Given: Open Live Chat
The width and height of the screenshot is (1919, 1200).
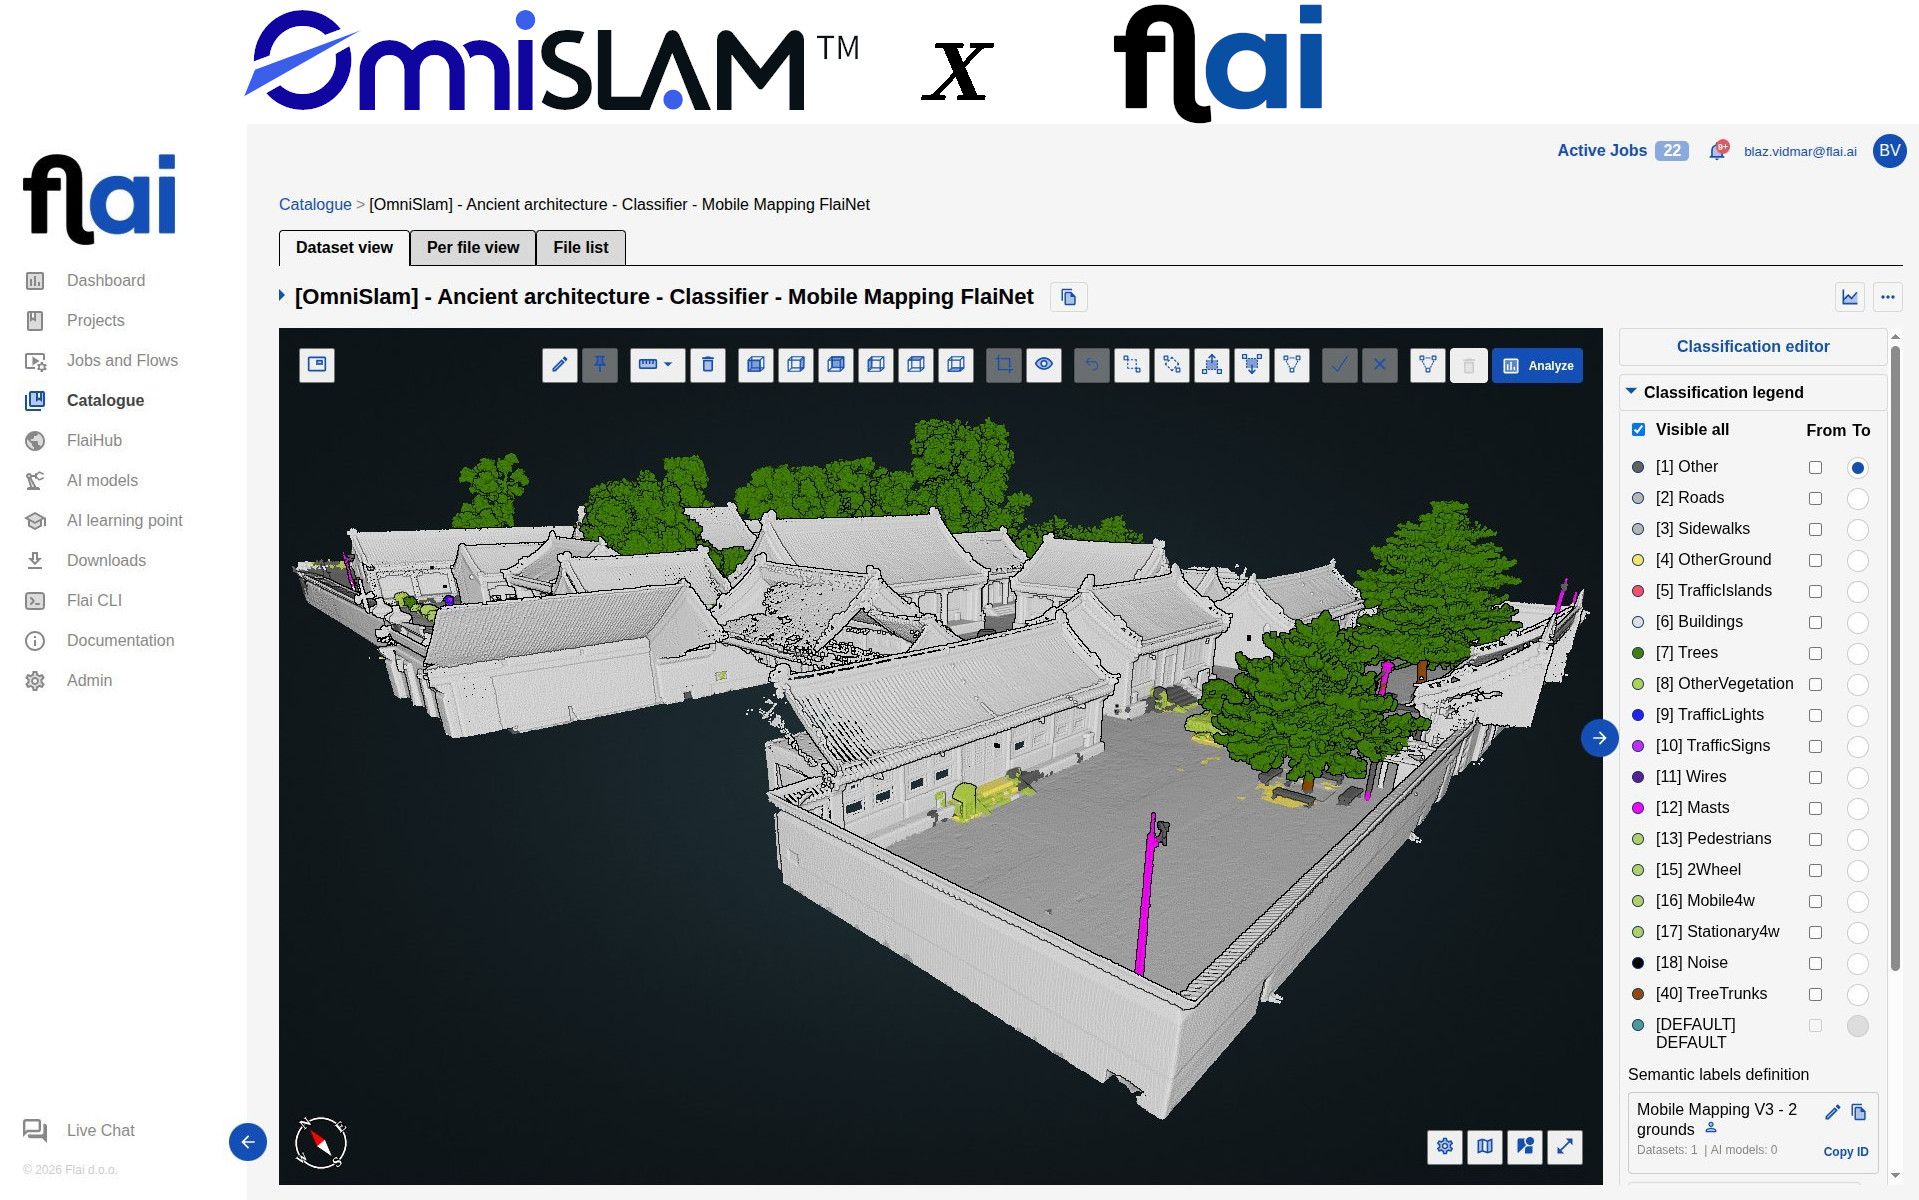Looking at the screenshot, I should [x=100, y=1131].
